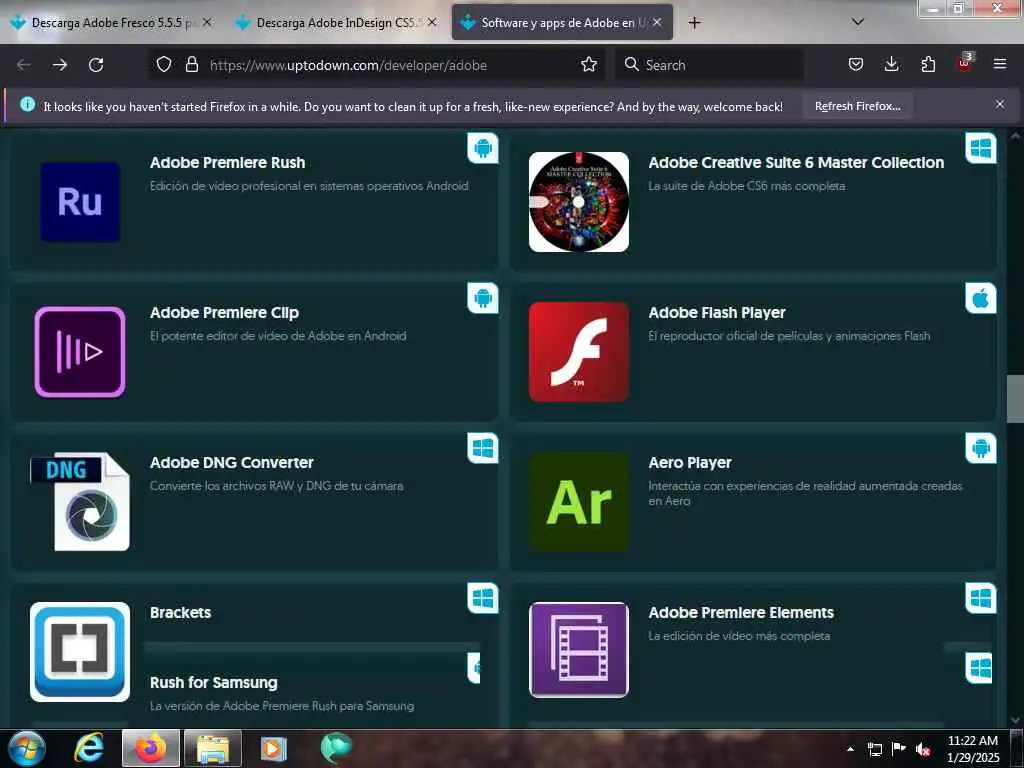Switch to Descarga Adobe Fresco tab
This screenshot has width=1024, height=768.
111,23
